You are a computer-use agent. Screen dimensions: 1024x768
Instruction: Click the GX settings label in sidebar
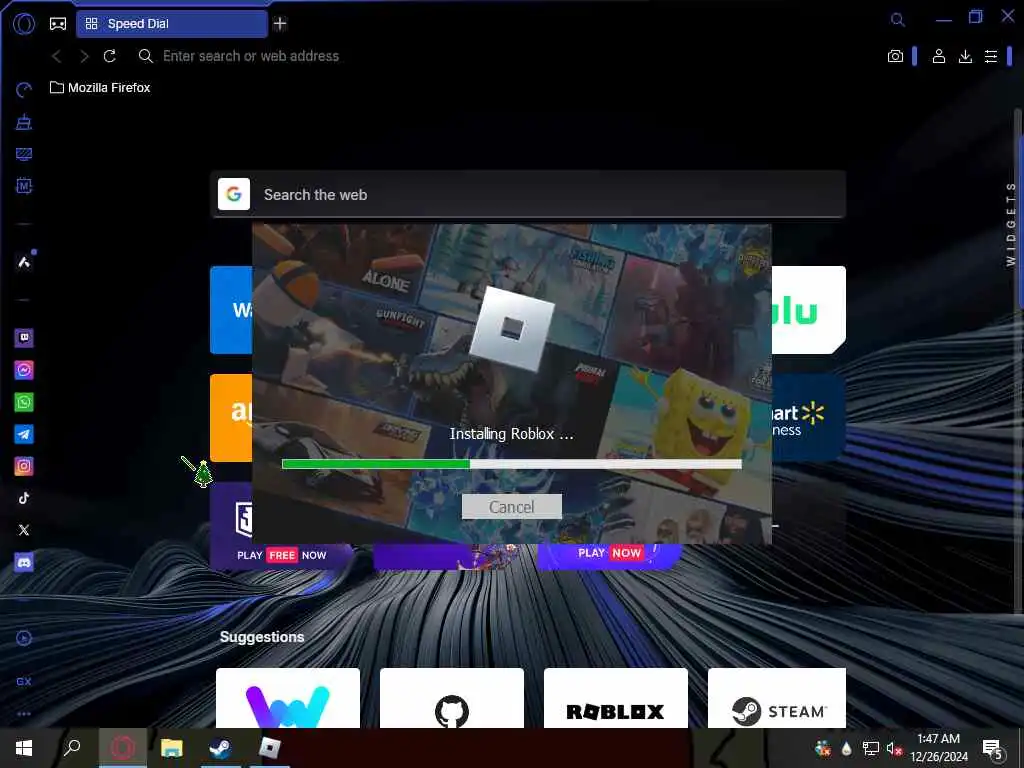[x=24, y=681]
